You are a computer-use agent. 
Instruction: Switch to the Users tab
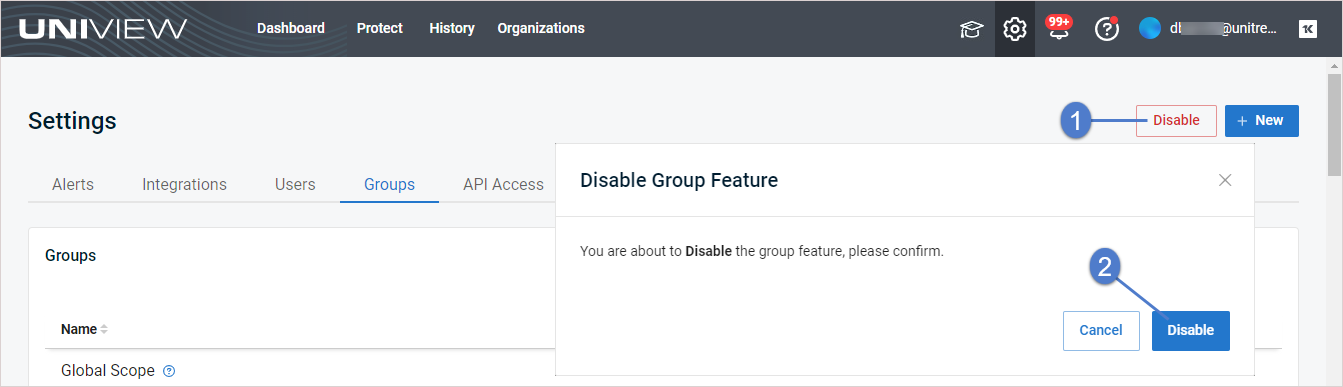point(295,184)
